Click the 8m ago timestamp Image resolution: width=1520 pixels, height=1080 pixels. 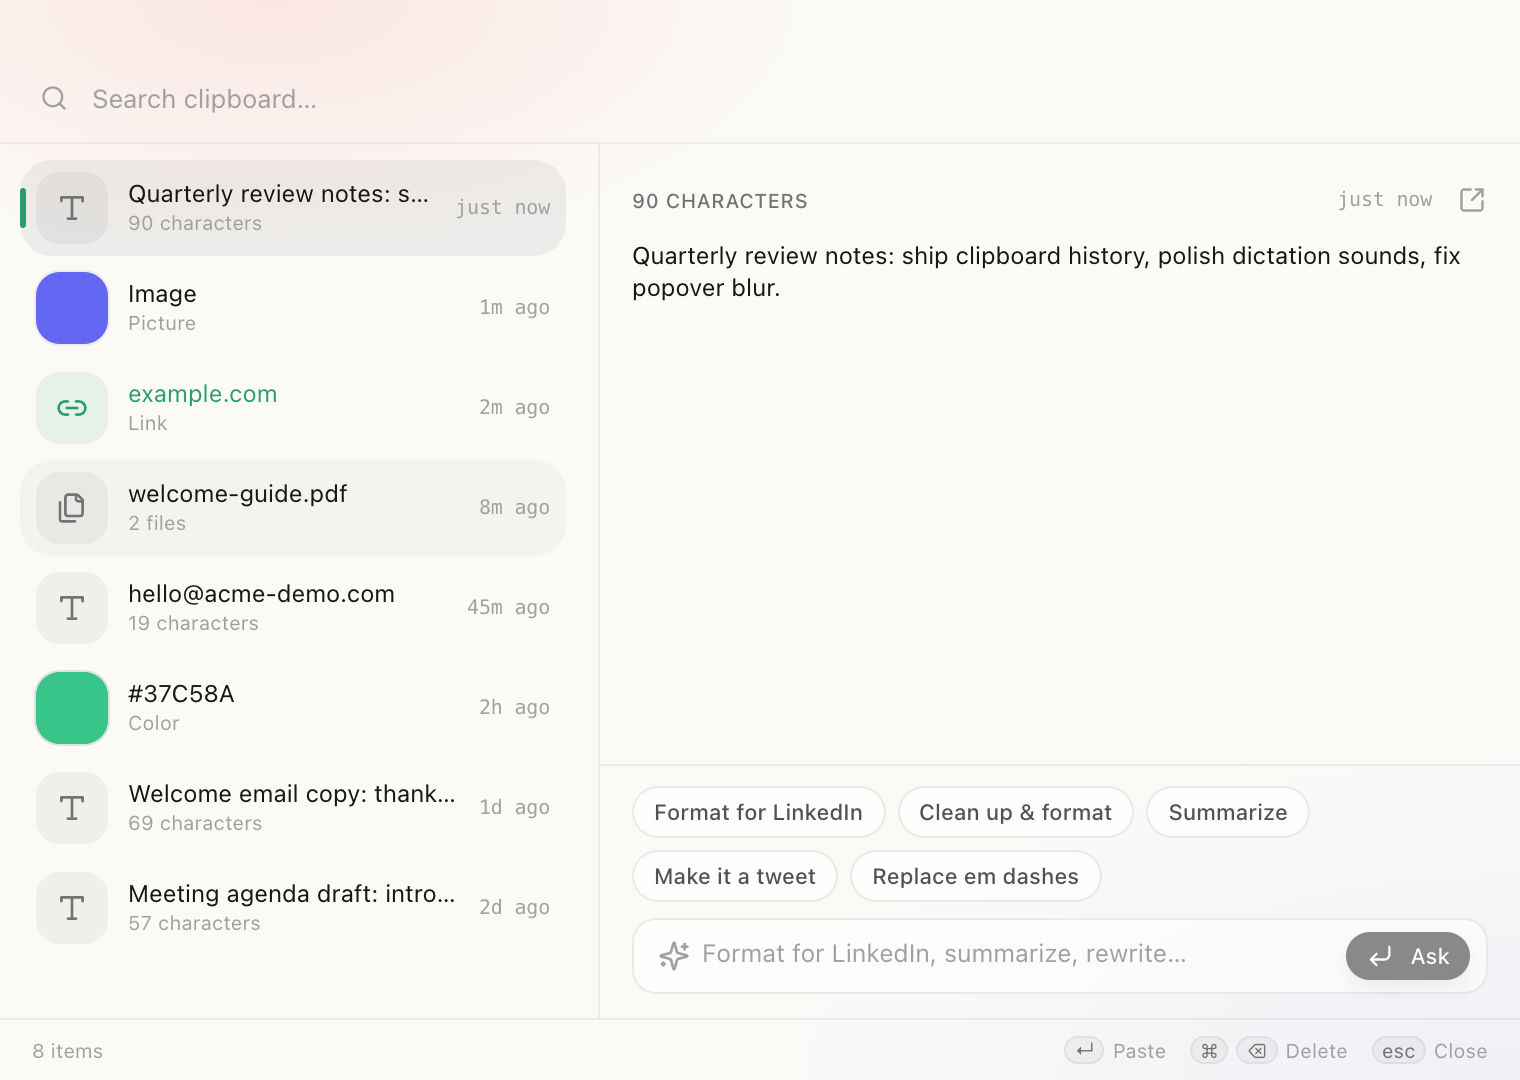[514, 507]
